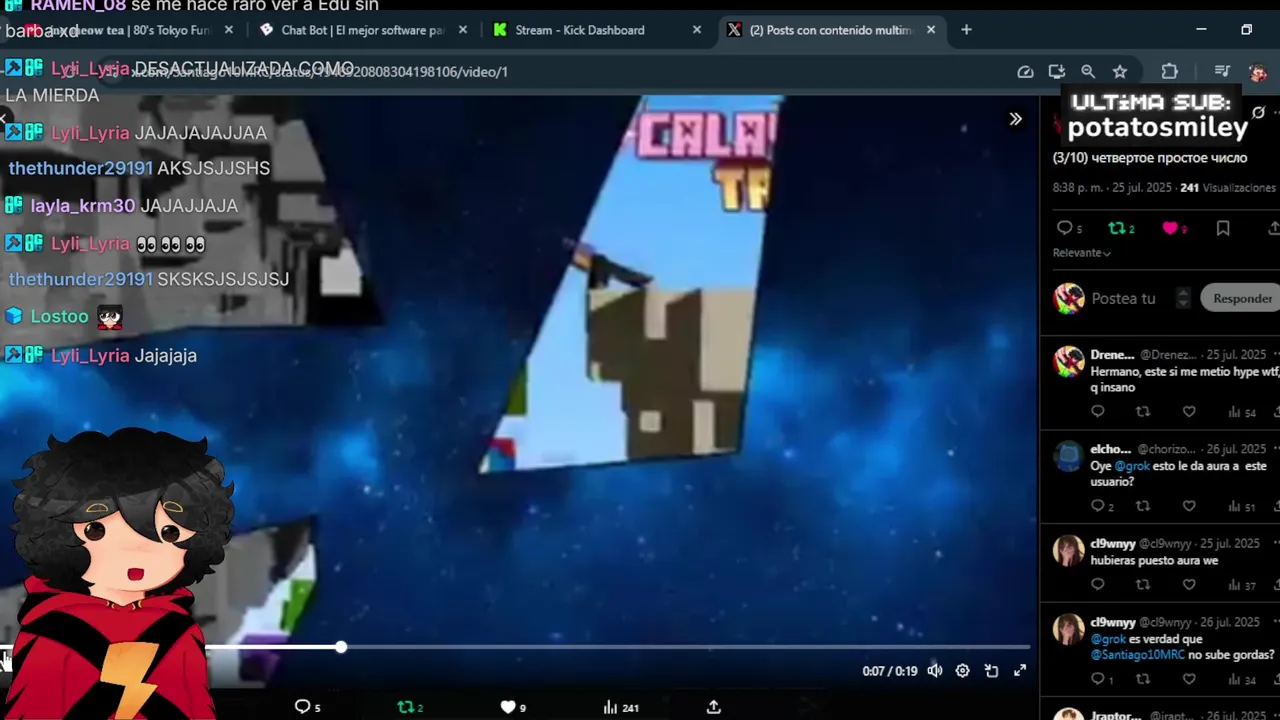The image size is (1280, 720).
Task: Toggle picture-in-picture in the video player
Action: [991, 671]
